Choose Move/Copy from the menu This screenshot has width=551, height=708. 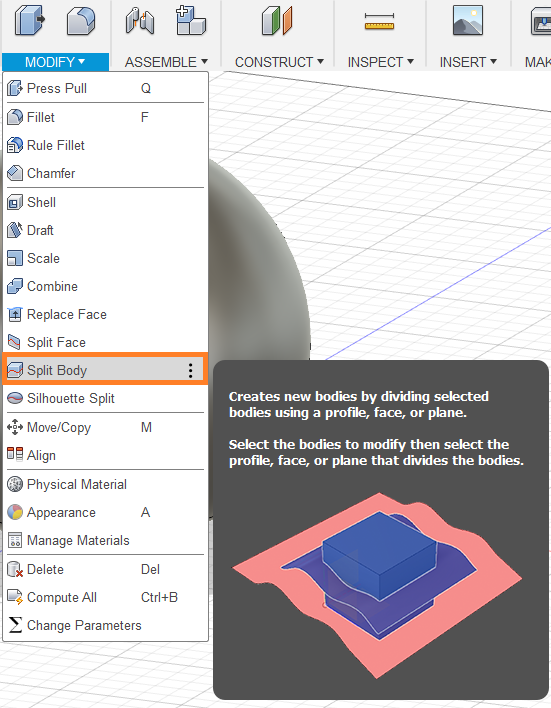(105, 427)
